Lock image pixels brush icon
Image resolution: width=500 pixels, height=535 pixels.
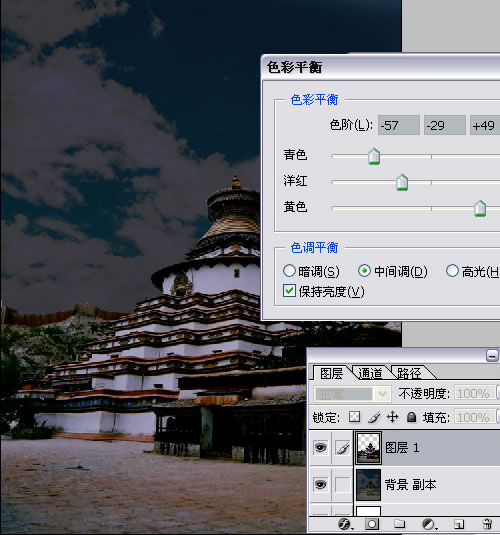pyautogui.click(x=374, y=417)
